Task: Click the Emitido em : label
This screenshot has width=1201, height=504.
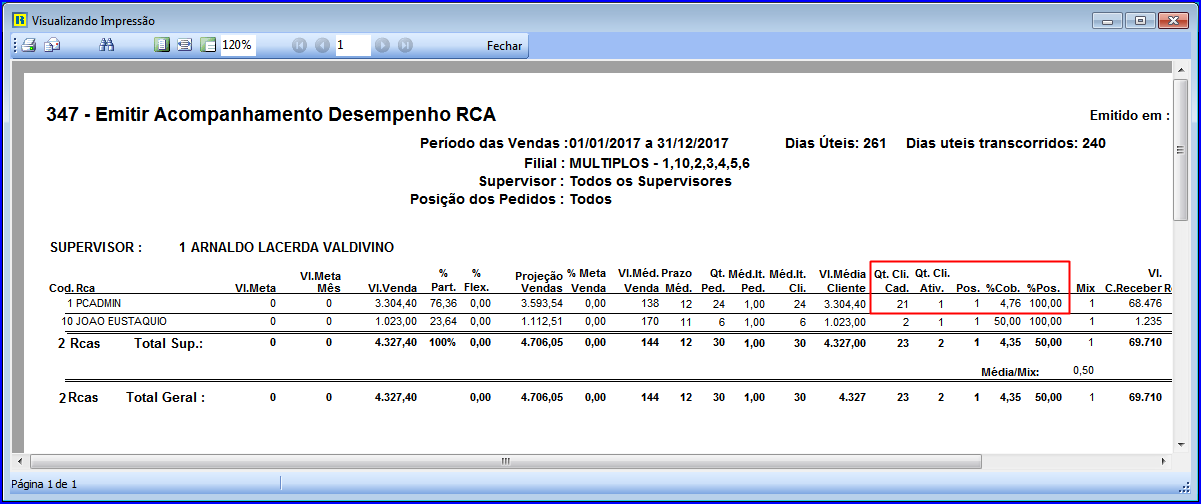Action: pos(1129,116)
